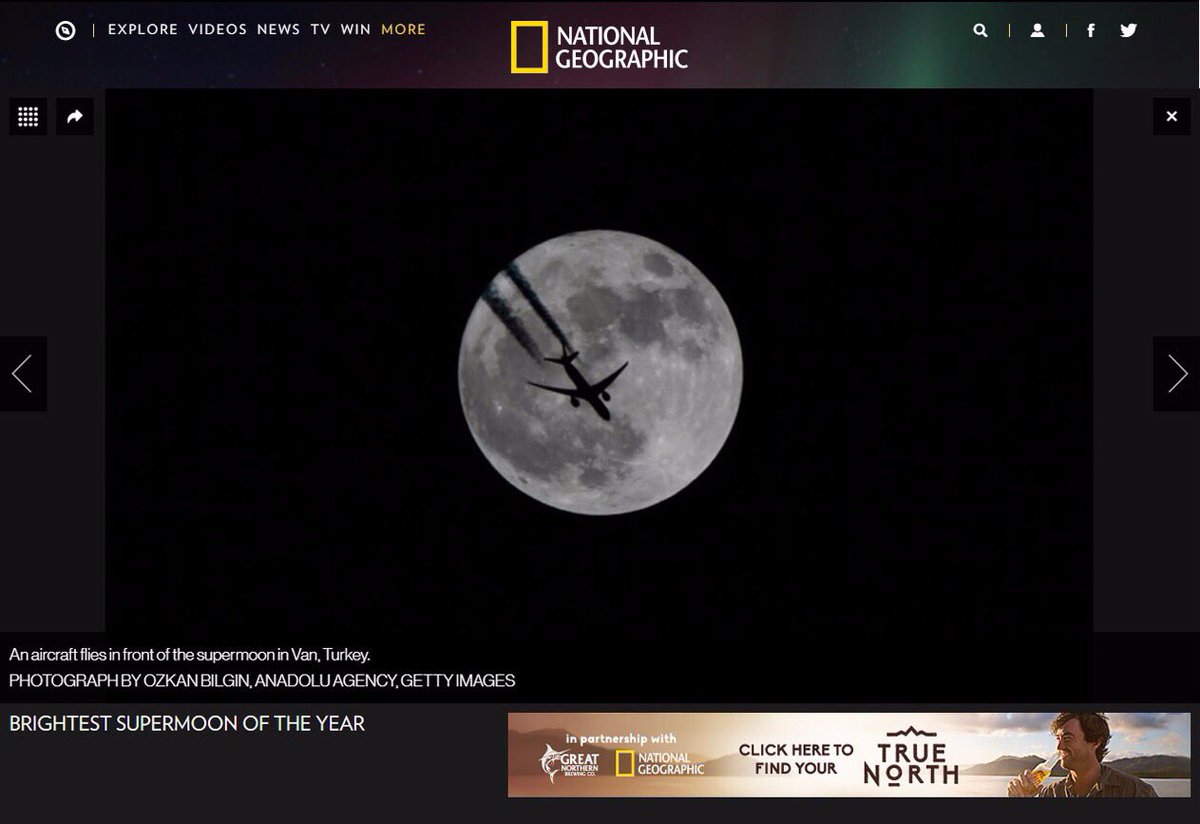Open the TV menu item

320,29
